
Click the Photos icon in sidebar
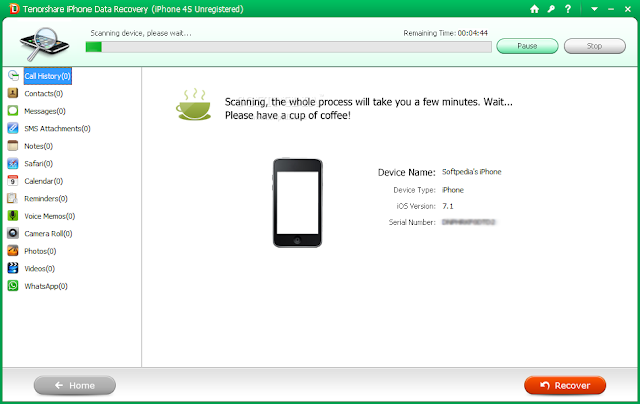[x=13, y=251]
